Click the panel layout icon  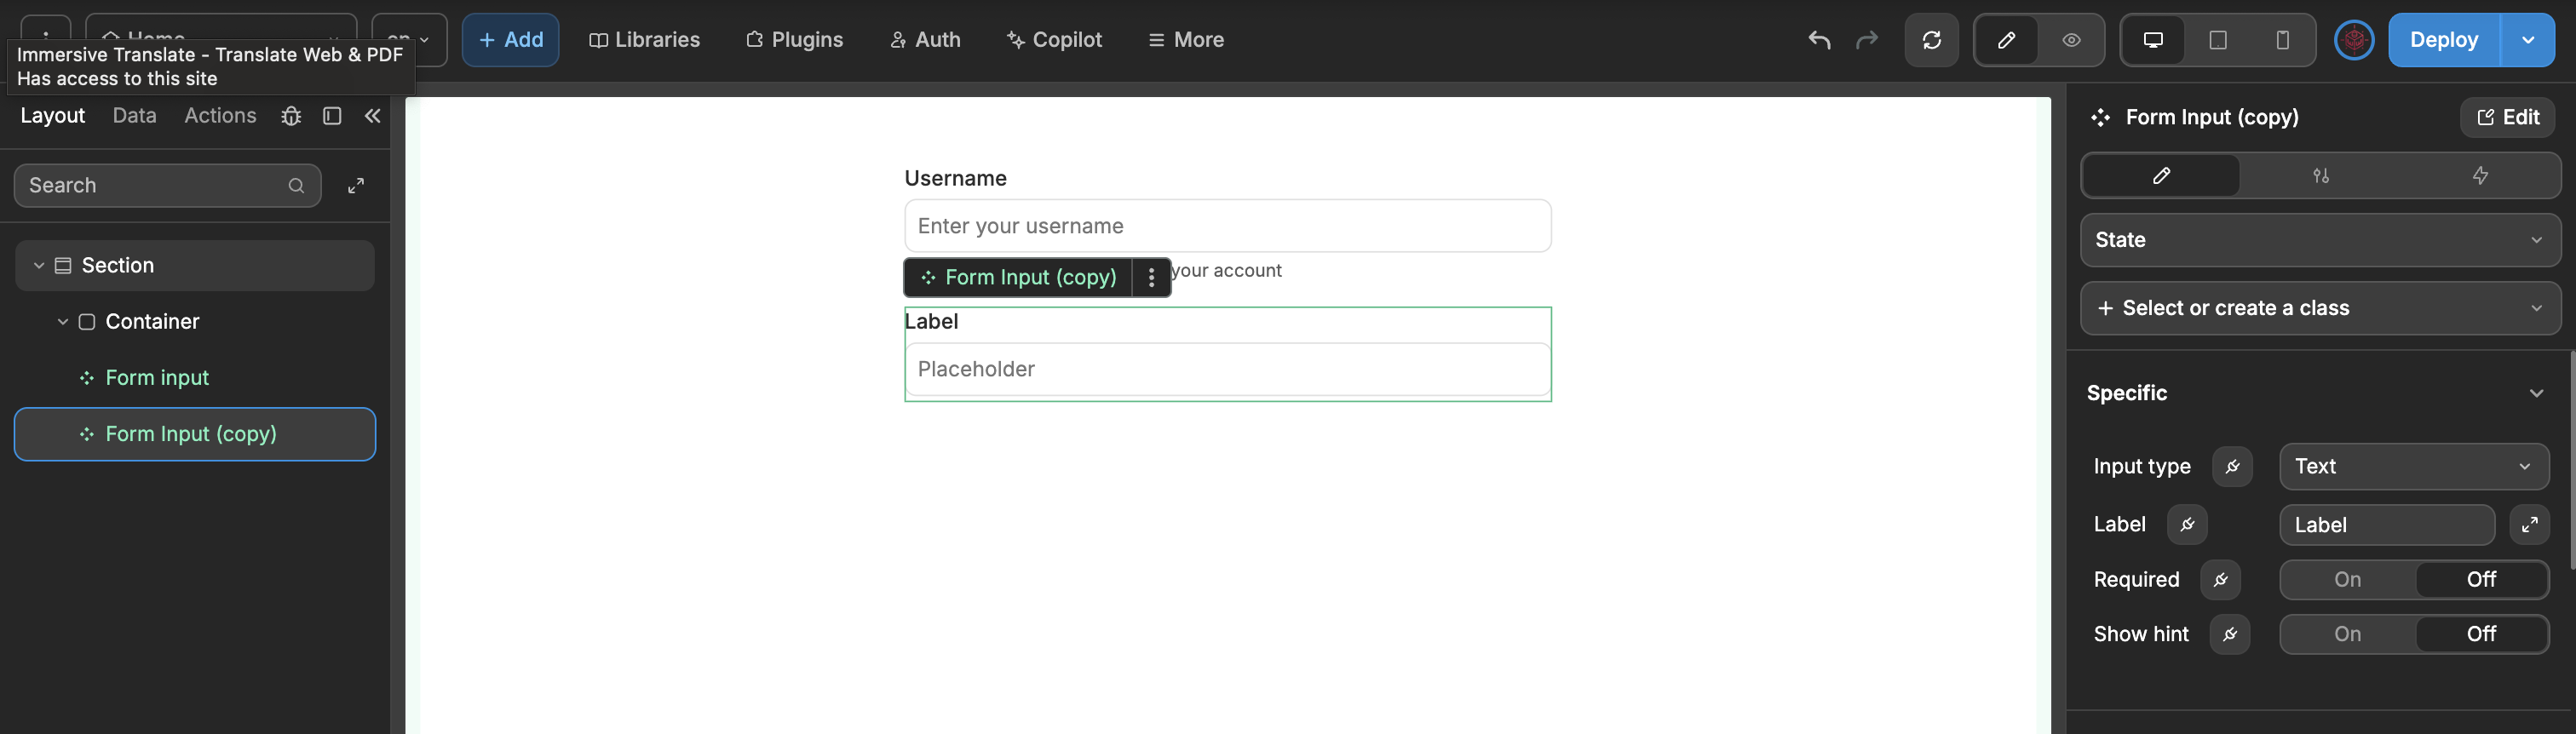(x=332, y=116)
